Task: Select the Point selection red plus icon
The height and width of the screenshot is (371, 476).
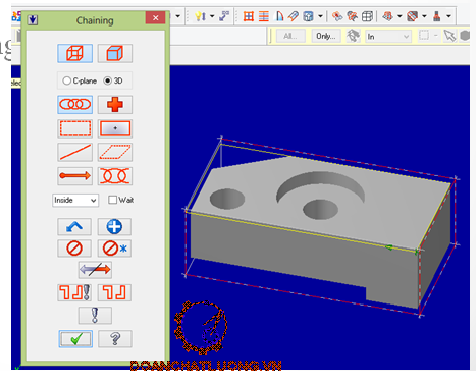Action: (115, 105)
